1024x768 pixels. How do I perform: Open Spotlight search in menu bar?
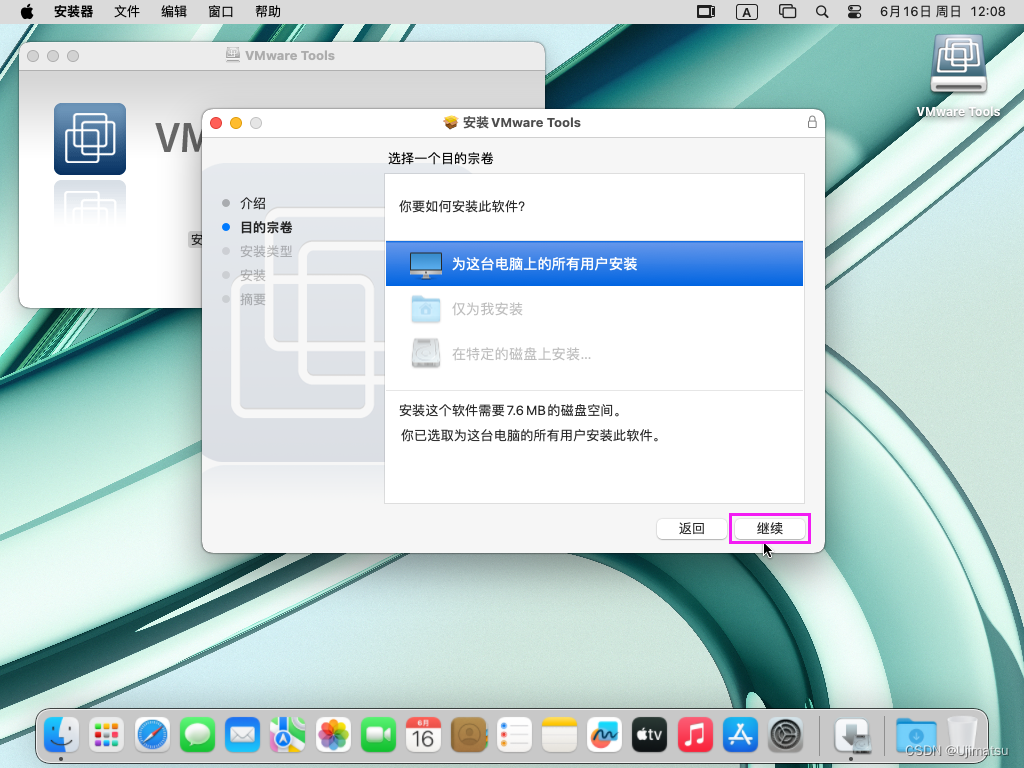822,12
